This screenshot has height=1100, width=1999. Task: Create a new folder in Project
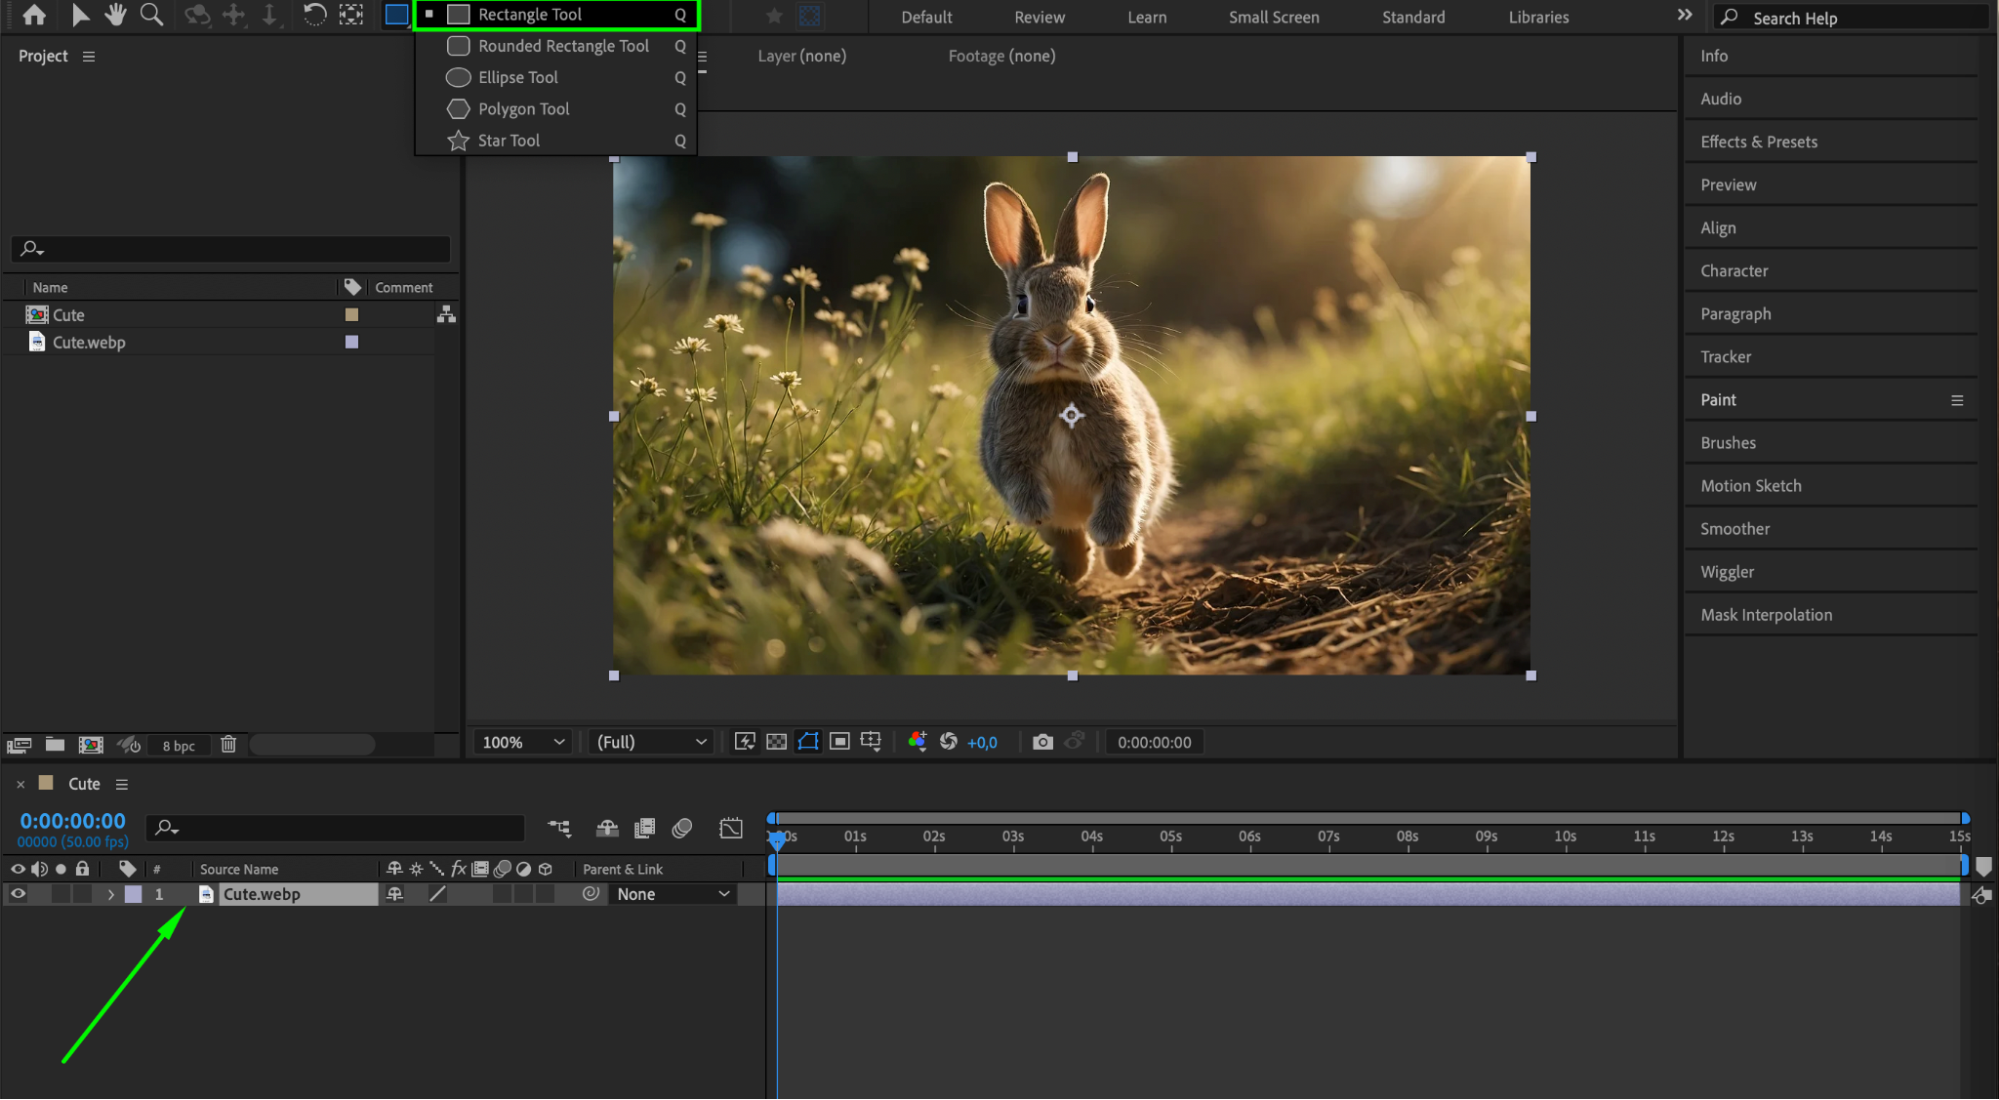click(55, 745)
